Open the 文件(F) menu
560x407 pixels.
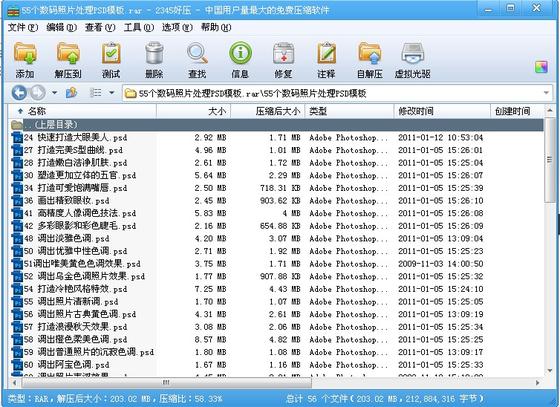tap(23, 27)
